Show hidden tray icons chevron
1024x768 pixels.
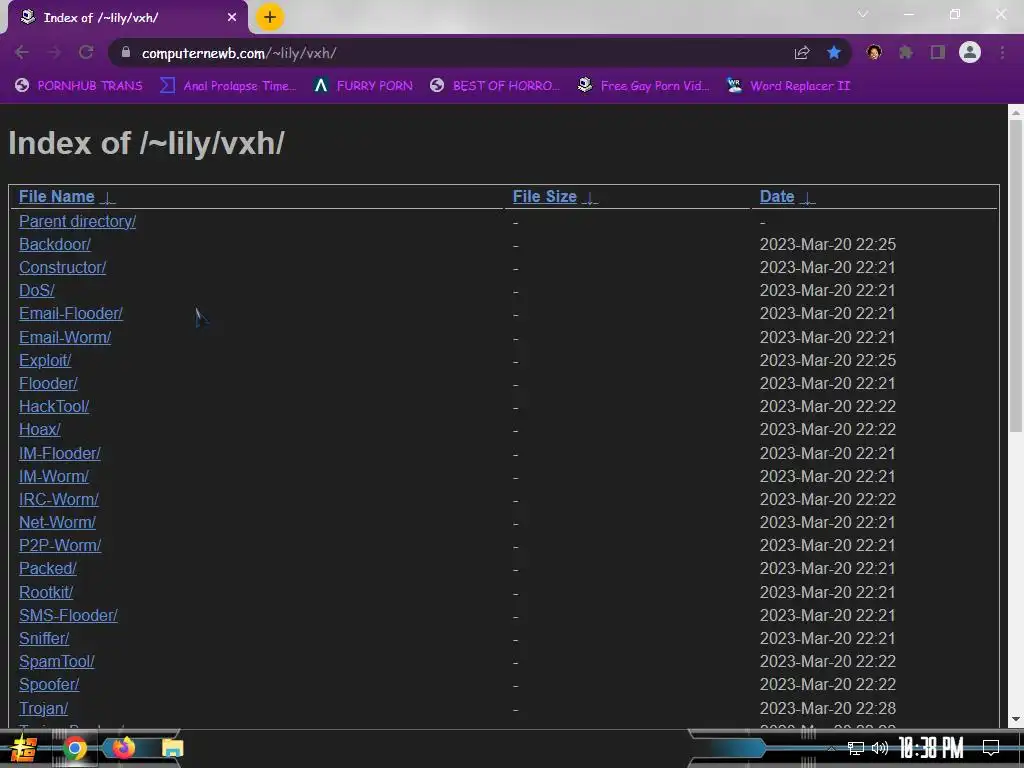click(x=831, y=748)
